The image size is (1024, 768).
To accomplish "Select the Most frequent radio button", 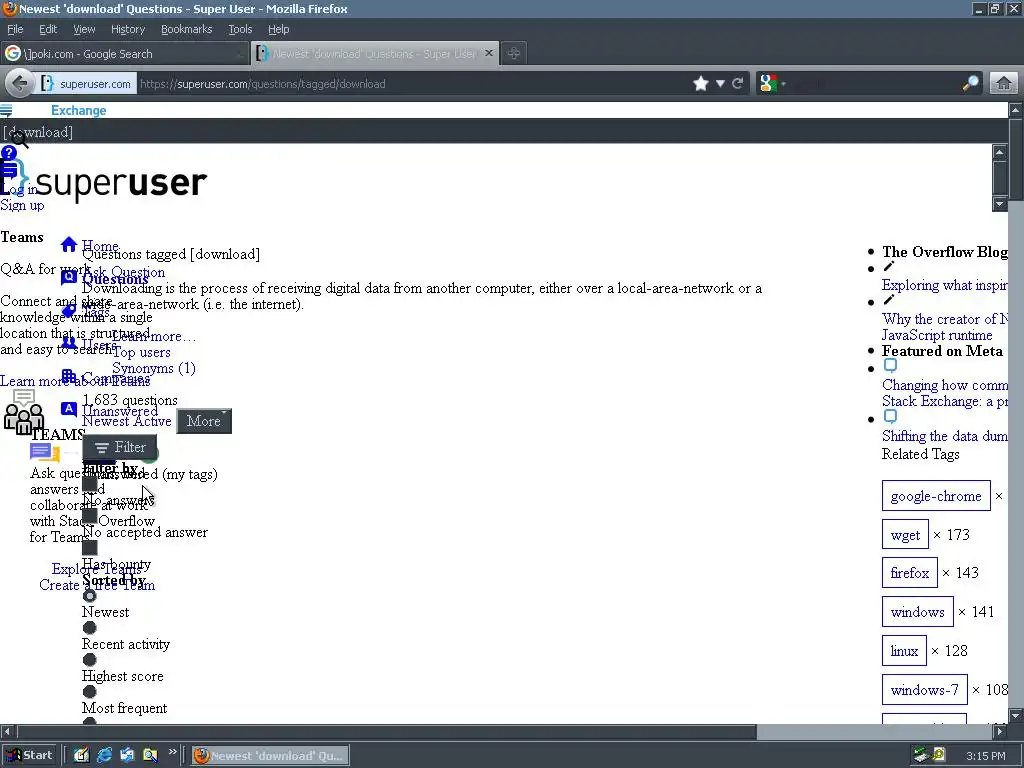I will pyautogui.click(x=89, y=692).
